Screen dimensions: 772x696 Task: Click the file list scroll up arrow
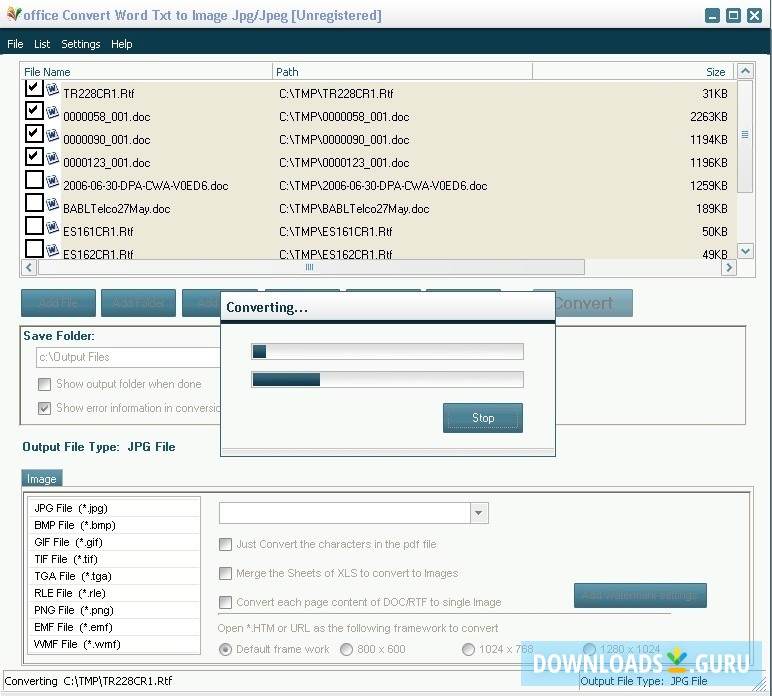pyautogui.click(x=745, y=71)
